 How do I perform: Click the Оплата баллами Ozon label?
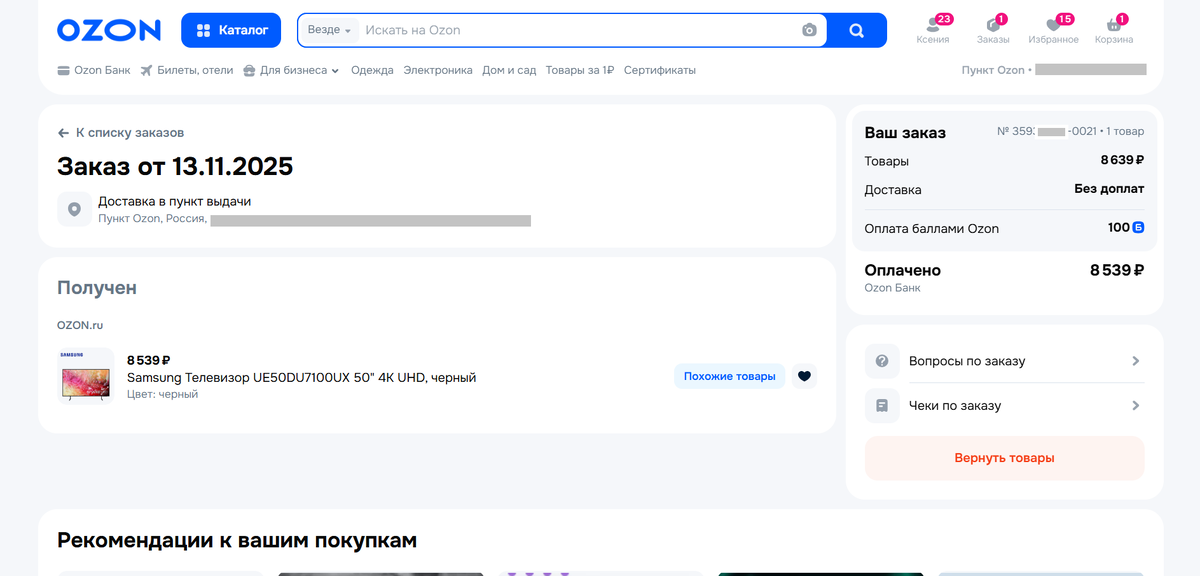[x=932, y=228]
